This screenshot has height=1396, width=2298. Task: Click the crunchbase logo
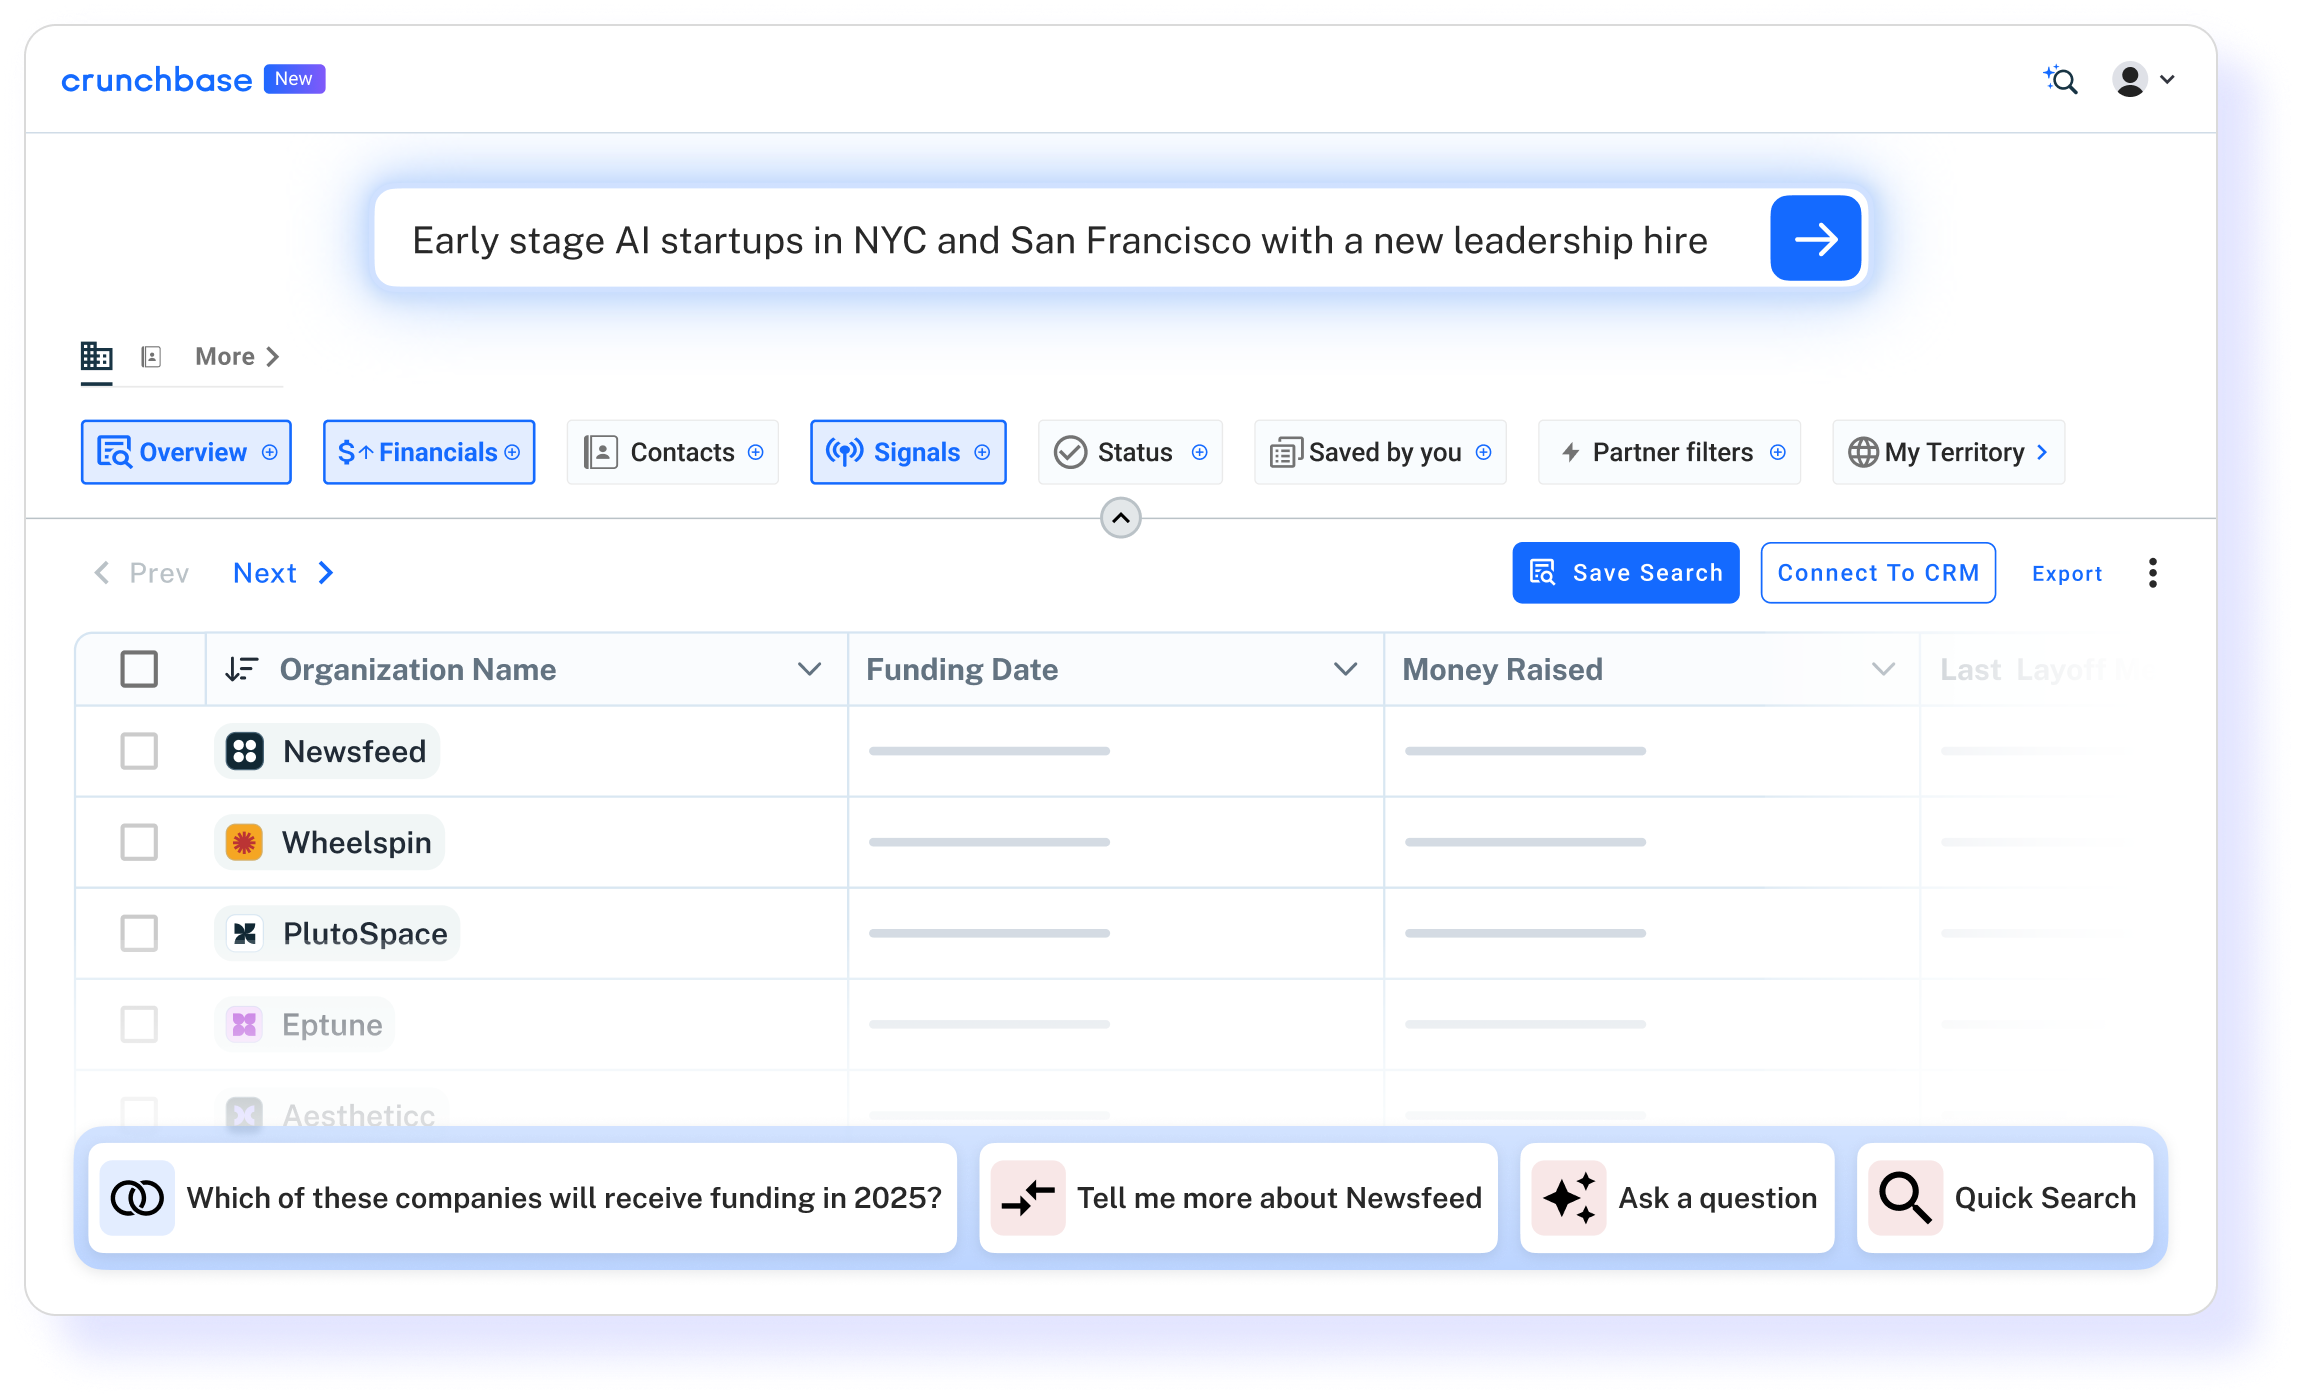[x=156, y=80]
